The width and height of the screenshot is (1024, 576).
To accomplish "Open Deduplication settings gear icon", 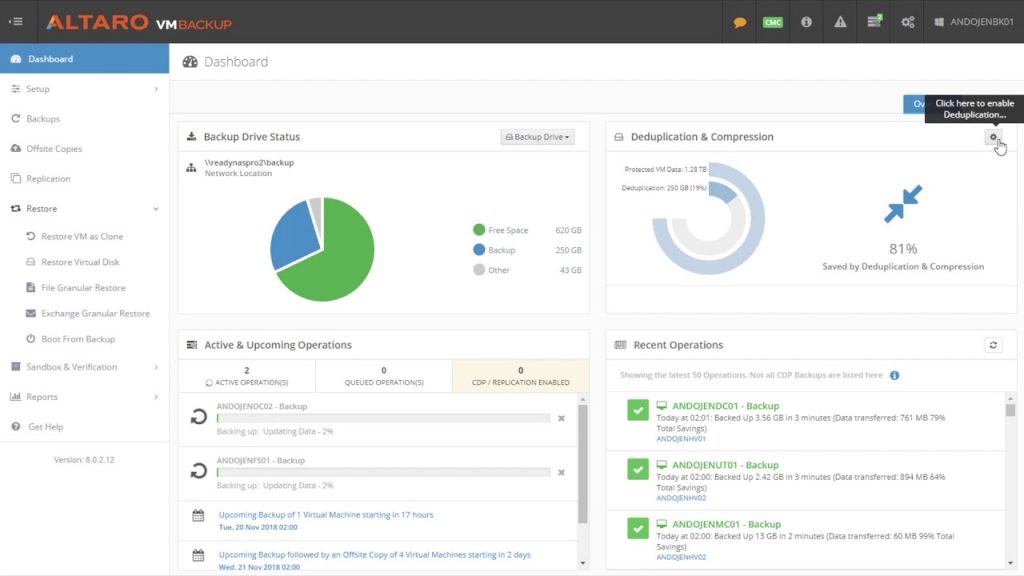I will [993, 138].
